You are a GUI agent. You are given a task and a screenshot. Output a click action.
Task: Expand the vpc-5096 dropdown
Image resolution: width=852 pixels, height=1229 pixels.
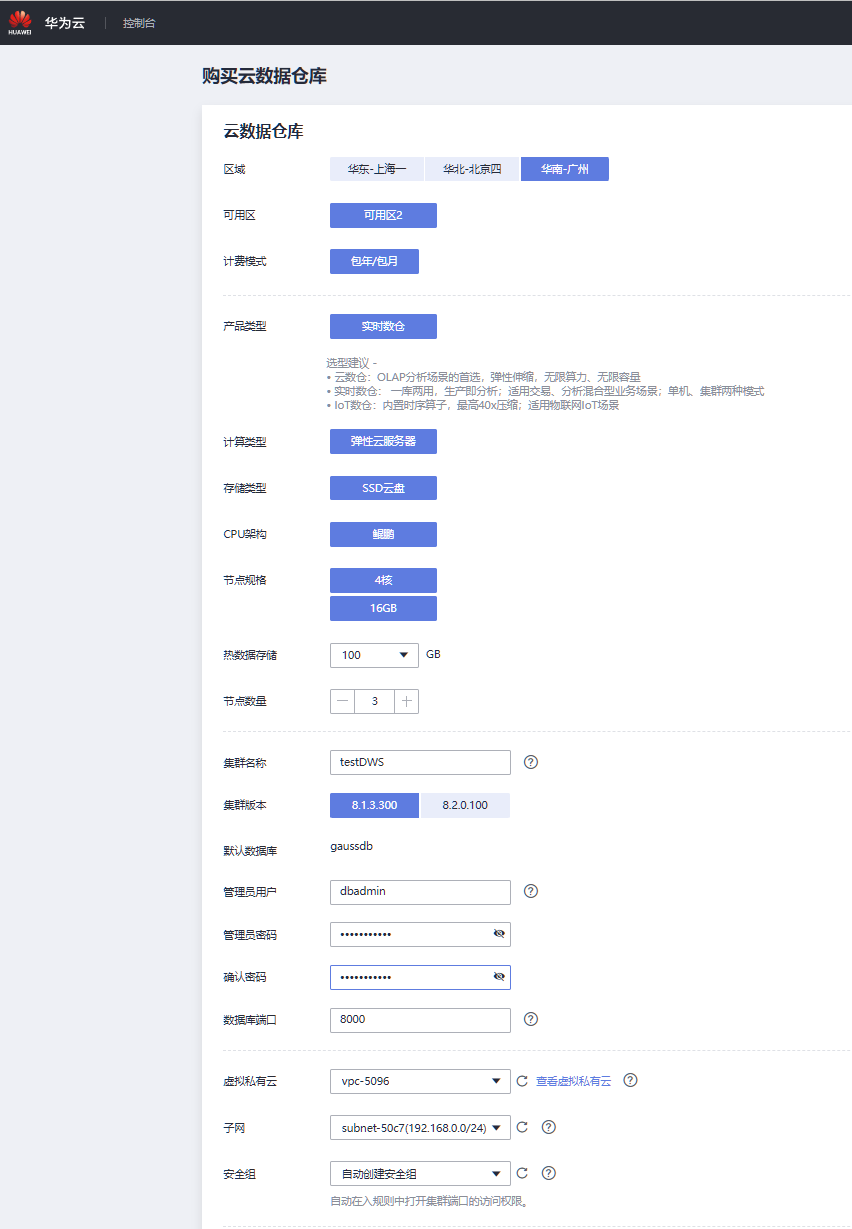tap(496, 1081)
